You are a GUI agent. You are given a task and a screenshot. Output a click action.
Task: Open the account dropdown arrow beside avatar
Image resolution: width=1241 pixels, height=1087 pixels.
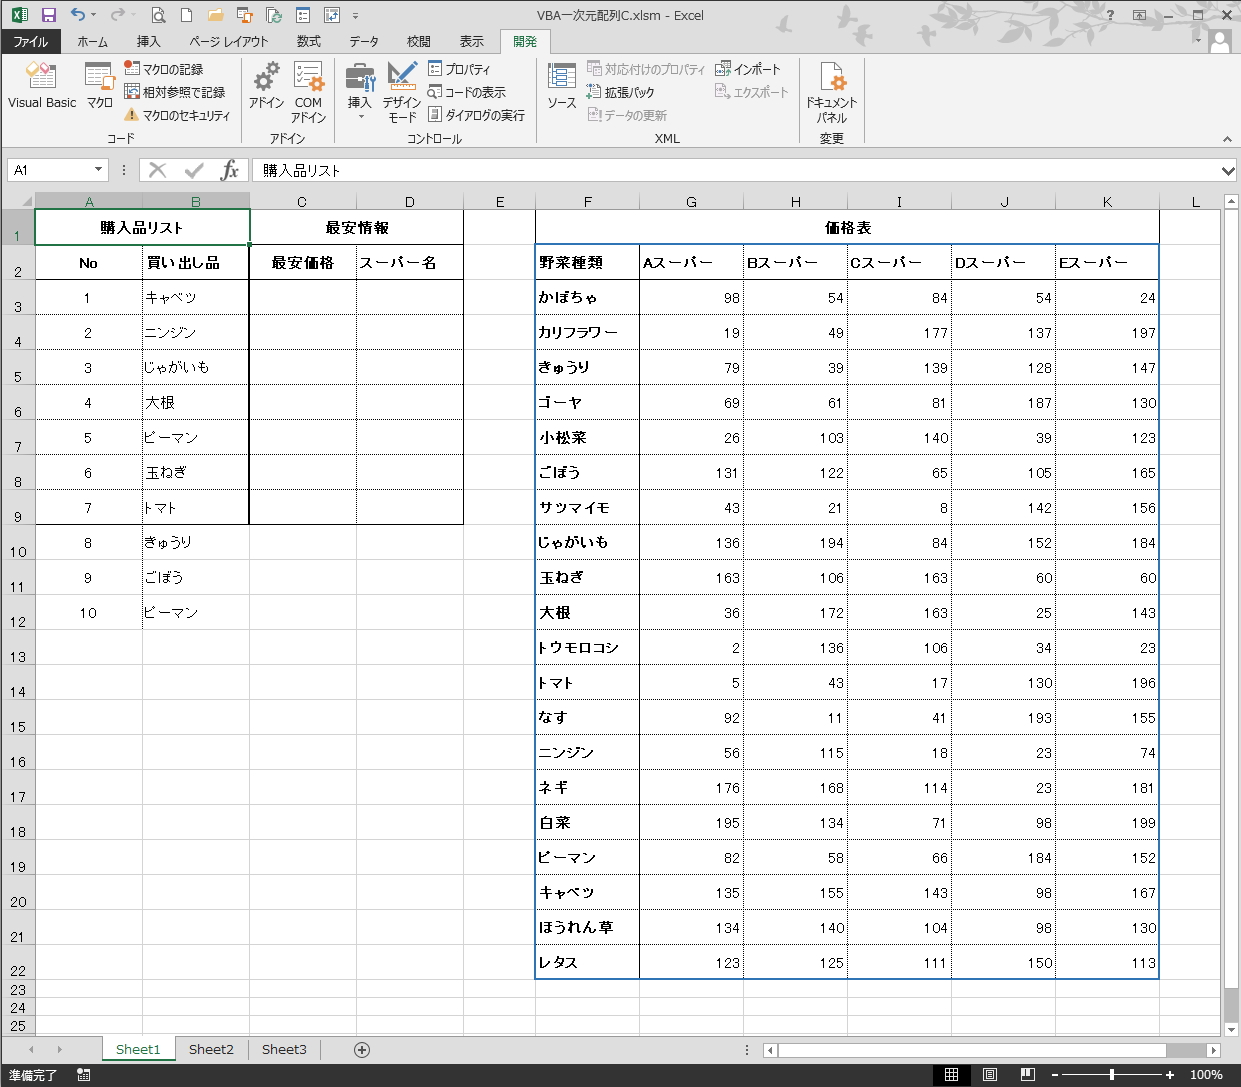(x=1198, y=41)
